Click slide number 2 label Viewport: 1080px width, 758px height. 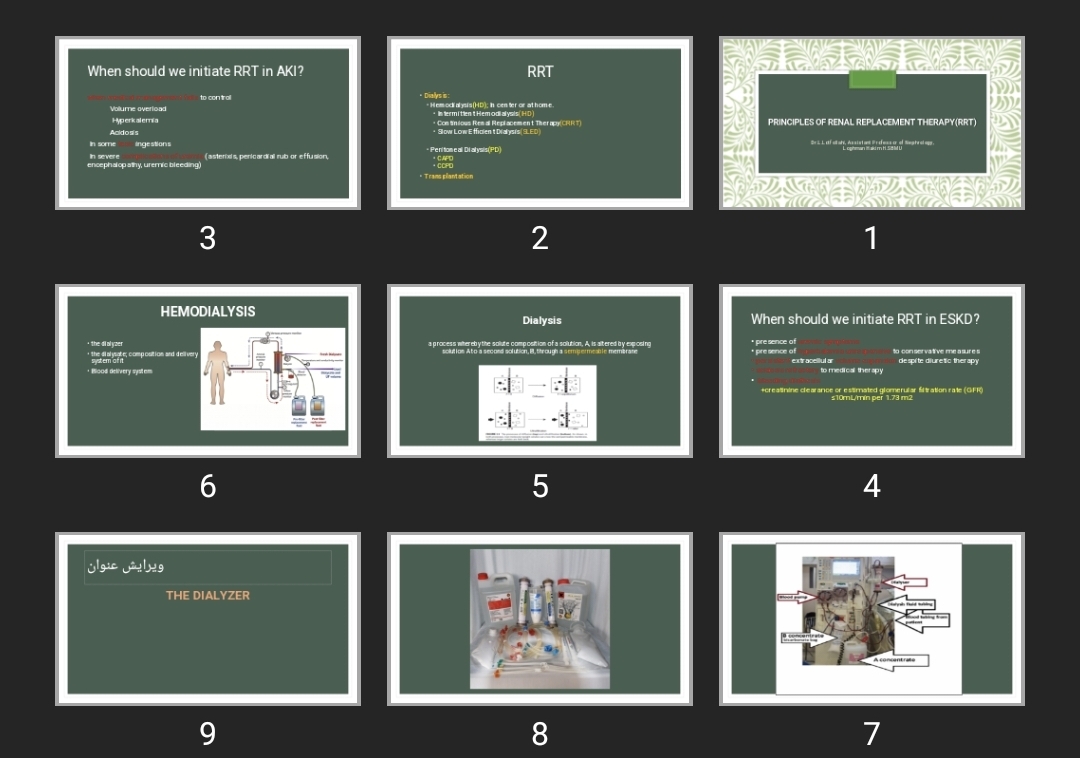540,238
